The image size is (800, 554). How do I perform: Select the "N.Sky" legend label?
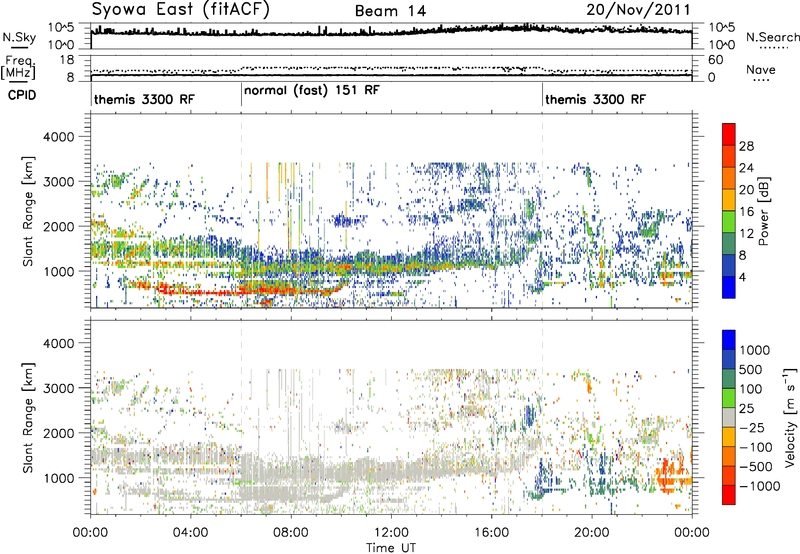(19, 38)
